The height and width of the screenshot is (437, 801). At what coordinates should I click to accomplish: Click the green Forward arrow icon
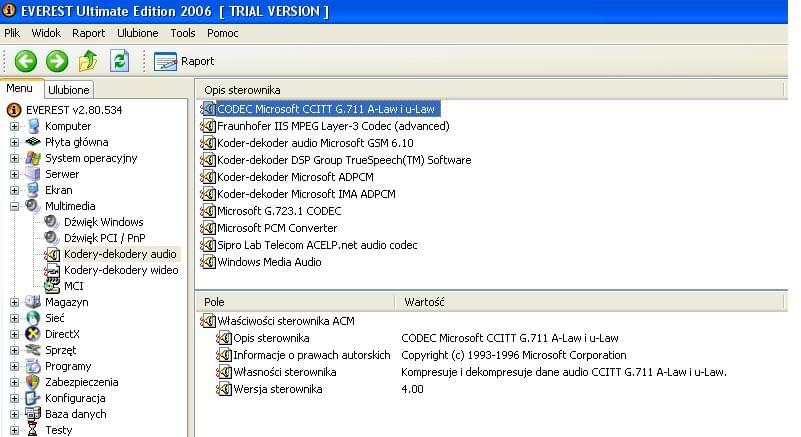[x=57, y=61]
